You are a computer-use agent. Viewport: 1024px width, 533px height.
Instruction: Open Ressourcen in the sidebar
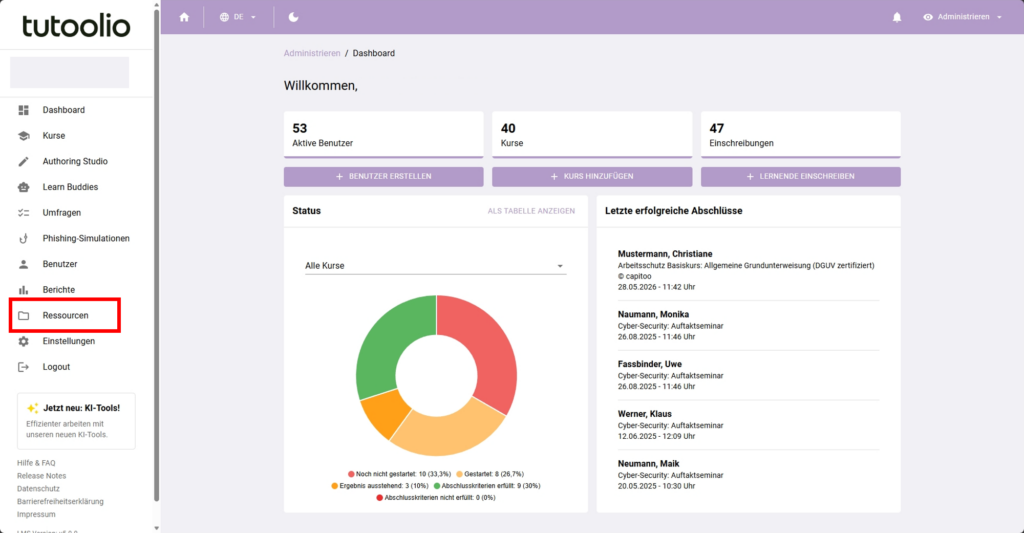(65, 315)
